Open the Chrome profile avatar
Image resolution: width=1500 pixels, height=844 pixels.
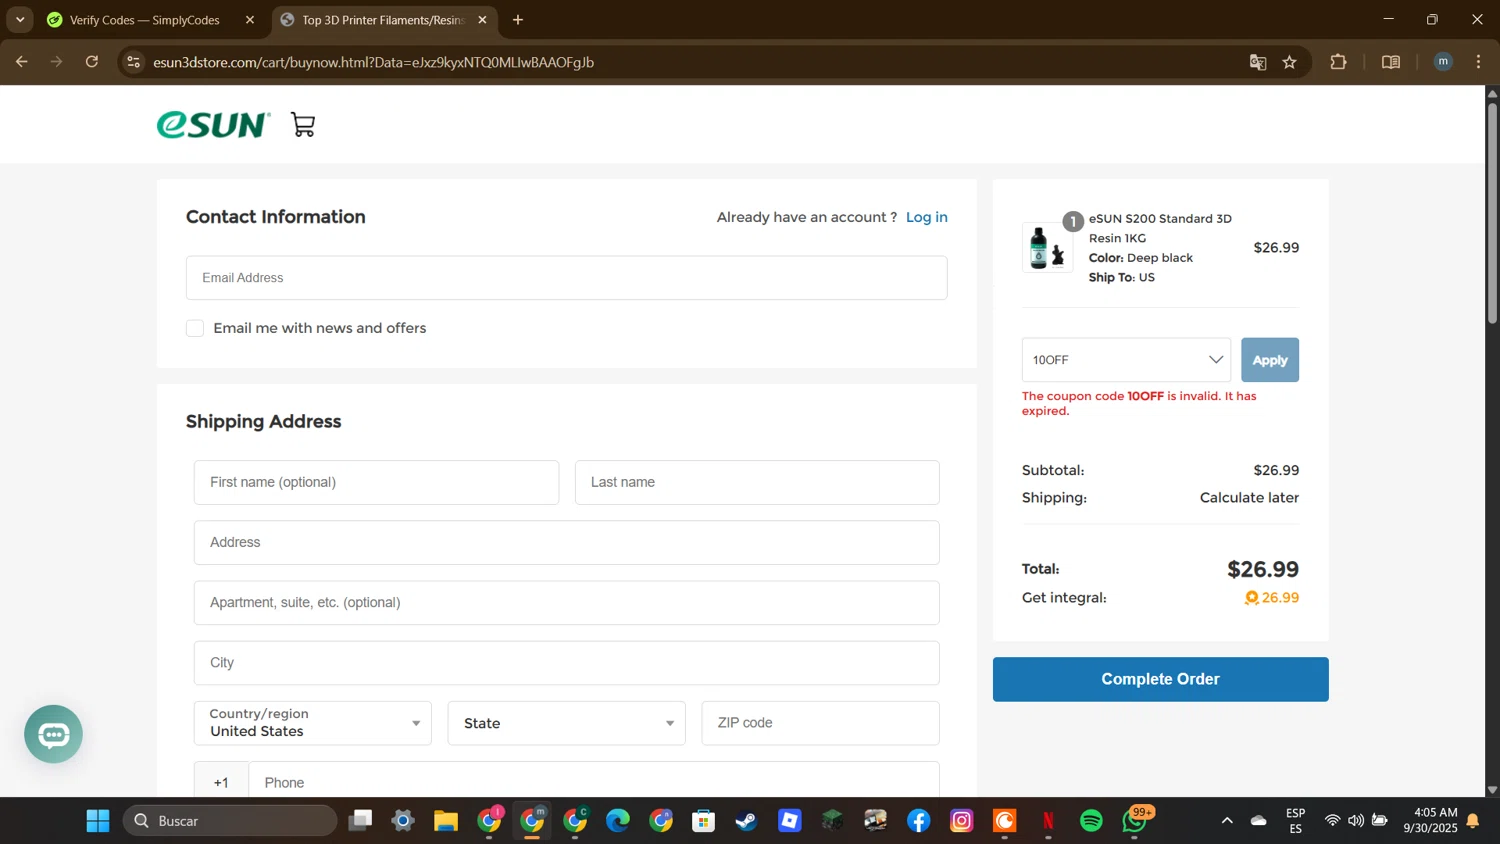click(1443, 62)
